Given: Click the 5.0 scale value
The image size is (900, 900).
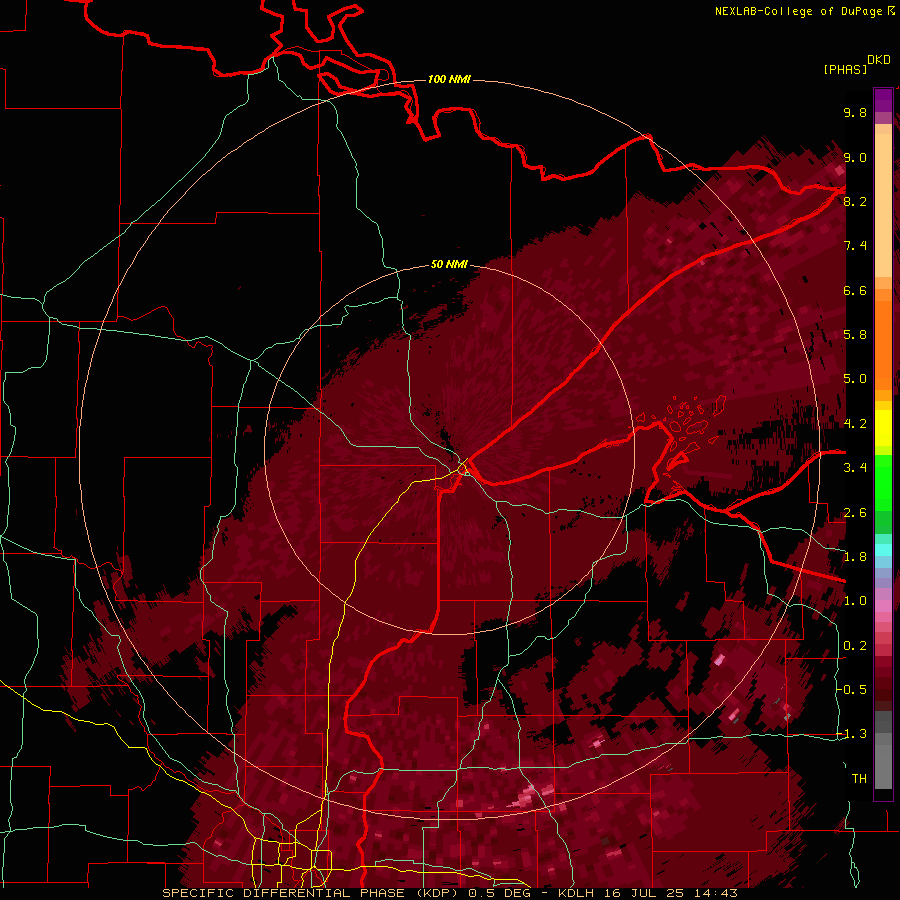Looking at the screenshot, I should [855, 379].
